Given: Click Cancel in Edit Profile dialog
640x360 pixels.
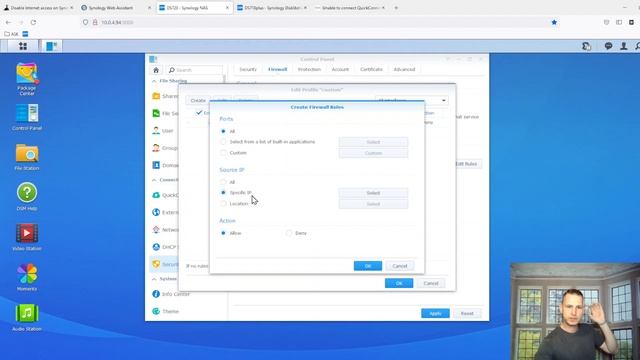Looking at the screenshot, I should [x=431, y=283].
